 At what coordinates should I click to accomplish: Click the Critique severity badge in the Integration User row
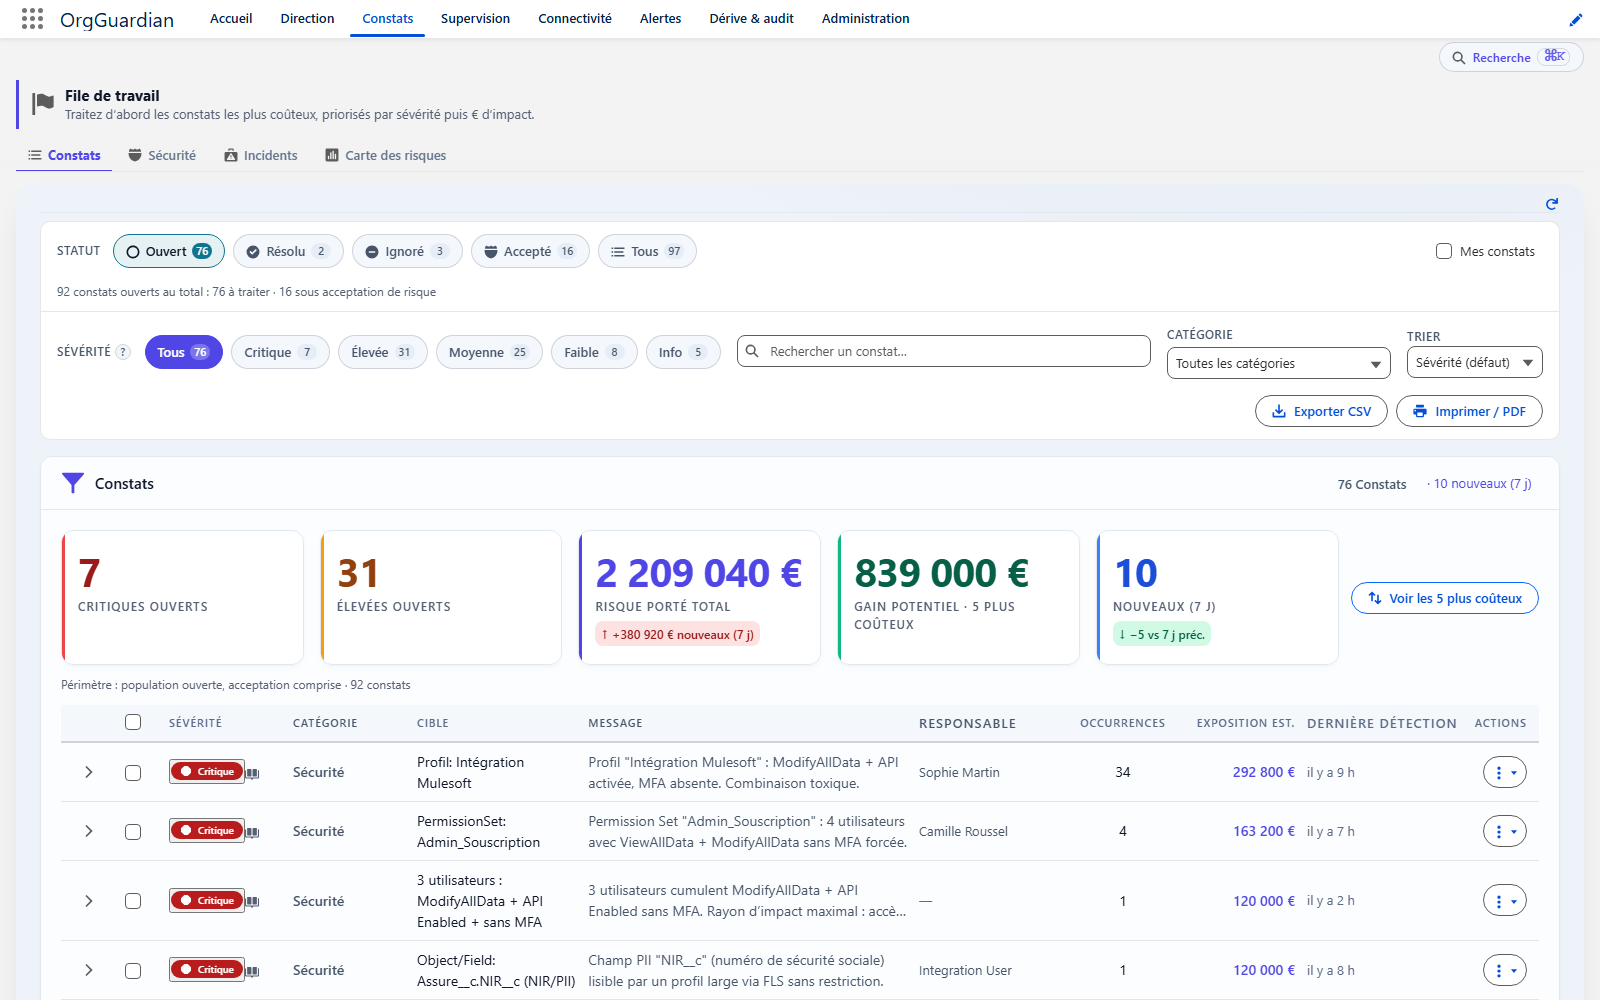click(x=207, y=970)
